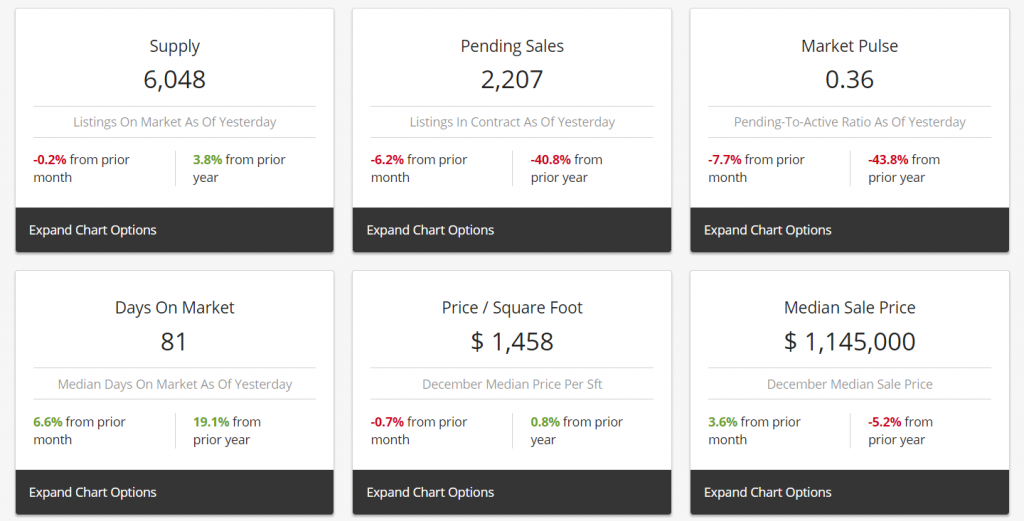
Task: Select the Pending Sales heading
Action: (512, 46)
